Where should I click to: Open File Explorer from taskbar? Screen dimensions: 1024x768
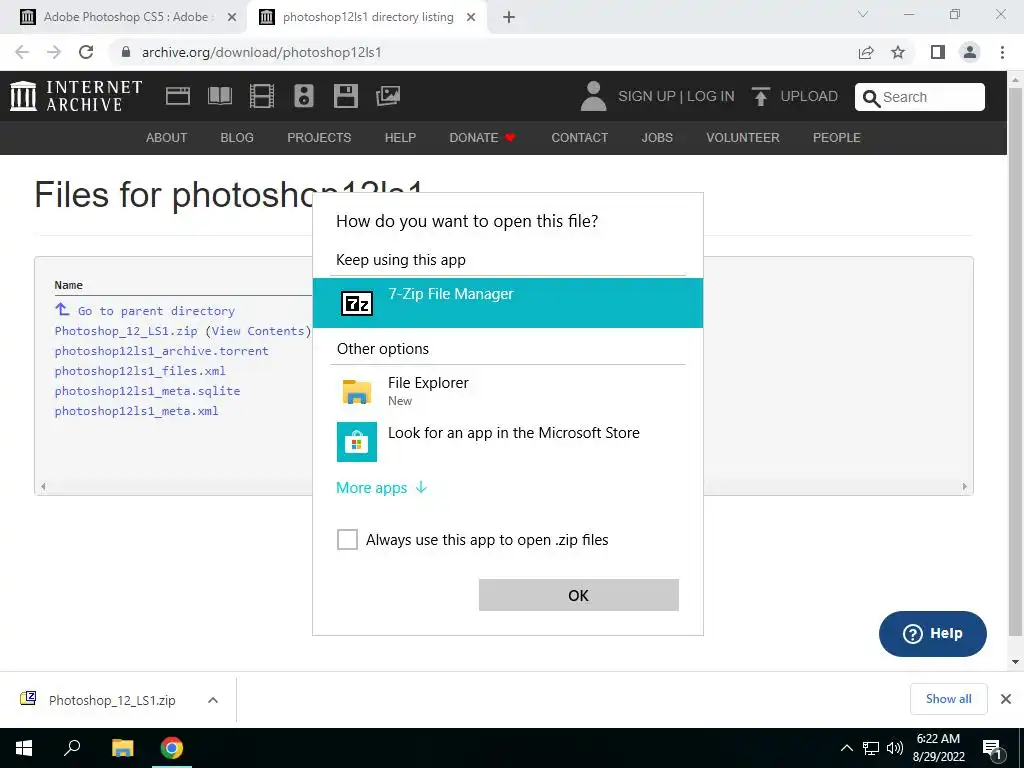pos(122,748)
